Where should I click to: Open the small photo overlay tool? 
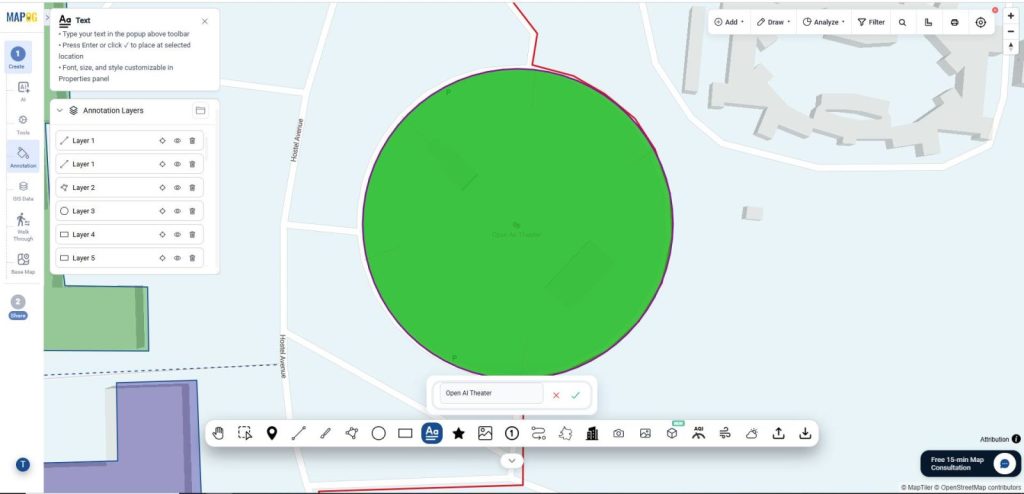tap(645, 433)
